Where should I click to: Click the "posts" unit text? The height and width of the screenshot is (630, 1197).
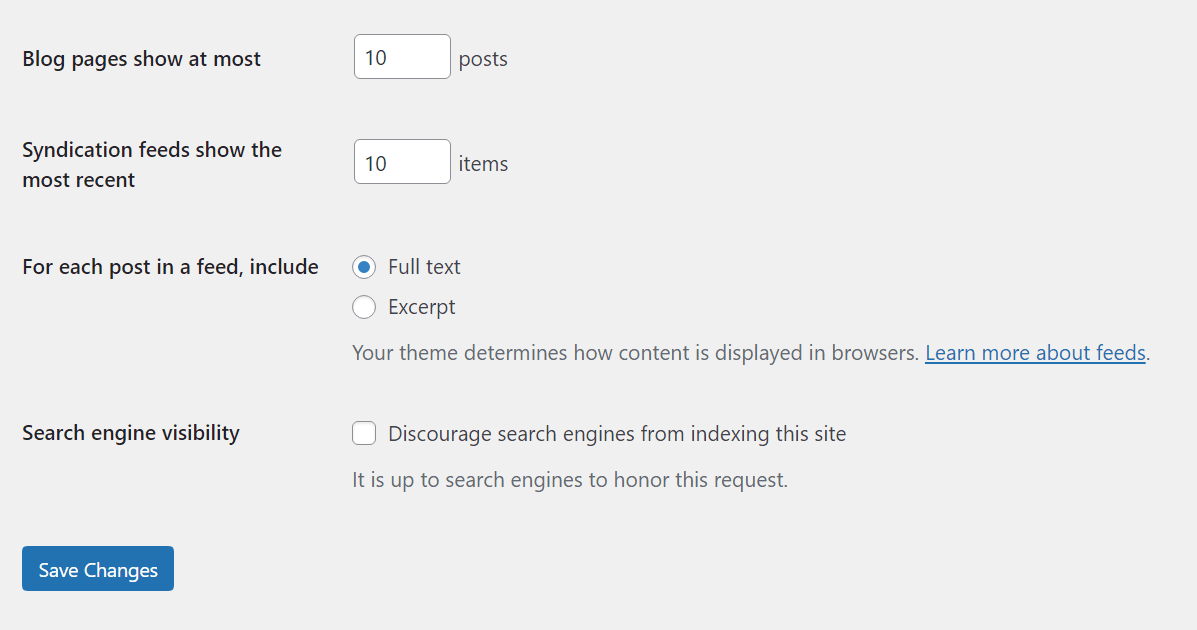click(x=483, y=59)
